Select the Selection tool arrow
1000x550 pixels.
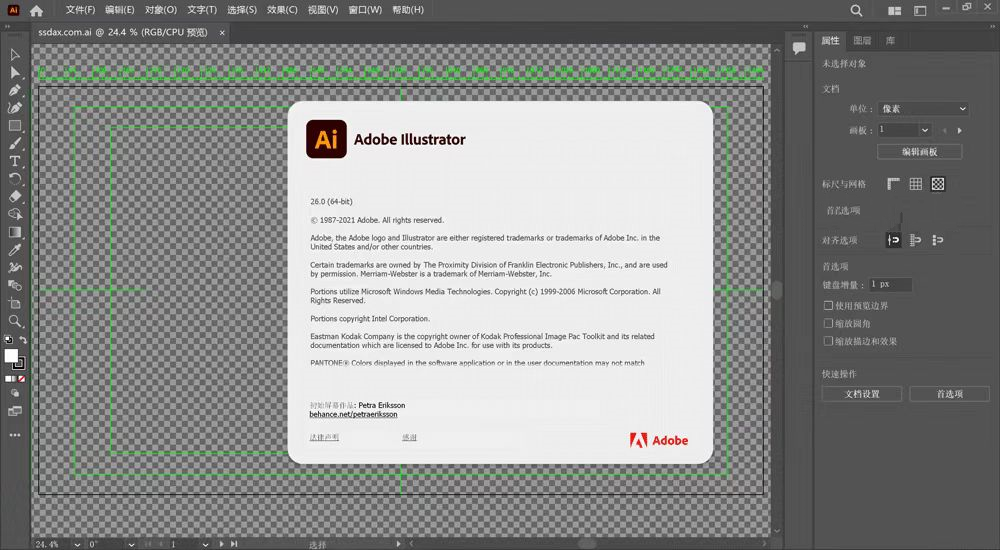click(15, 55)
